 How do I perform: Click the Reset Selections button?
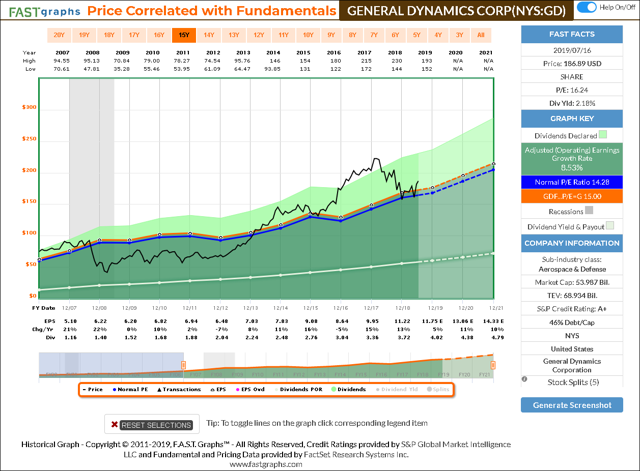(x=152, y=424)
